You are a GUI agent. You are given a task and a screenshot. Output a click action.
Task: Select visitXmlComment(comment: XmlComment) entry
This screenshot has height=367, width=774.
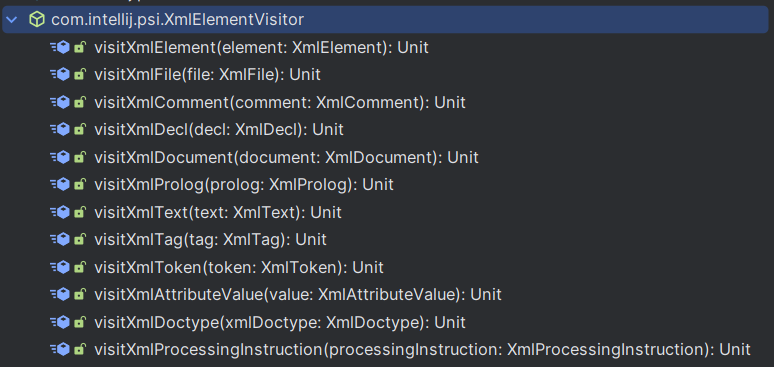pos(280,102)
